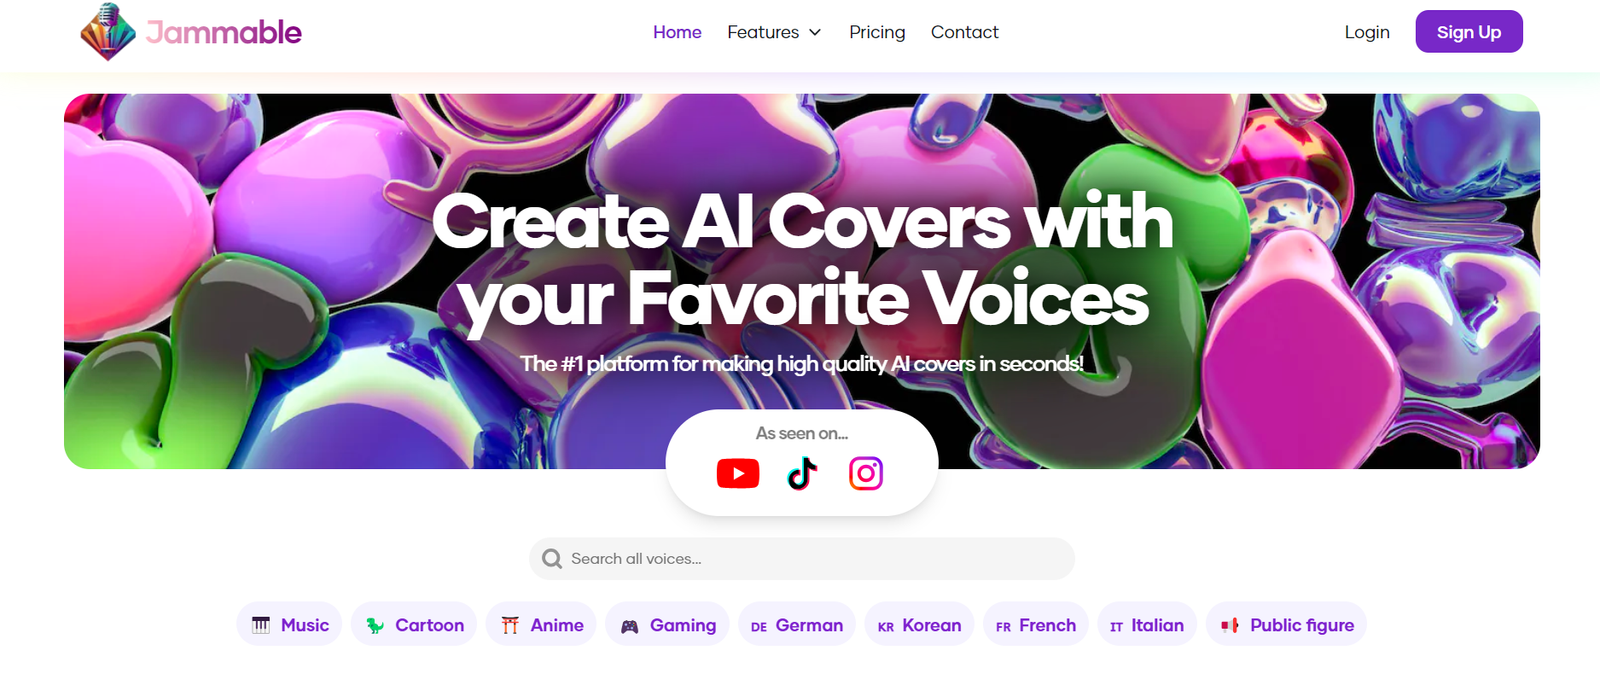Go to the Home nav item
This screenshot has width=1600, height=684.
tap(677, 32)
